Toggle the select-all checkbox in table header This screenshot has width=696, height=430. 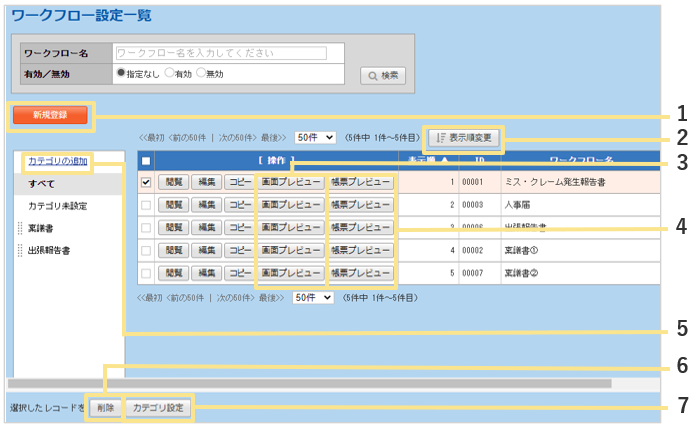[146, 161]
